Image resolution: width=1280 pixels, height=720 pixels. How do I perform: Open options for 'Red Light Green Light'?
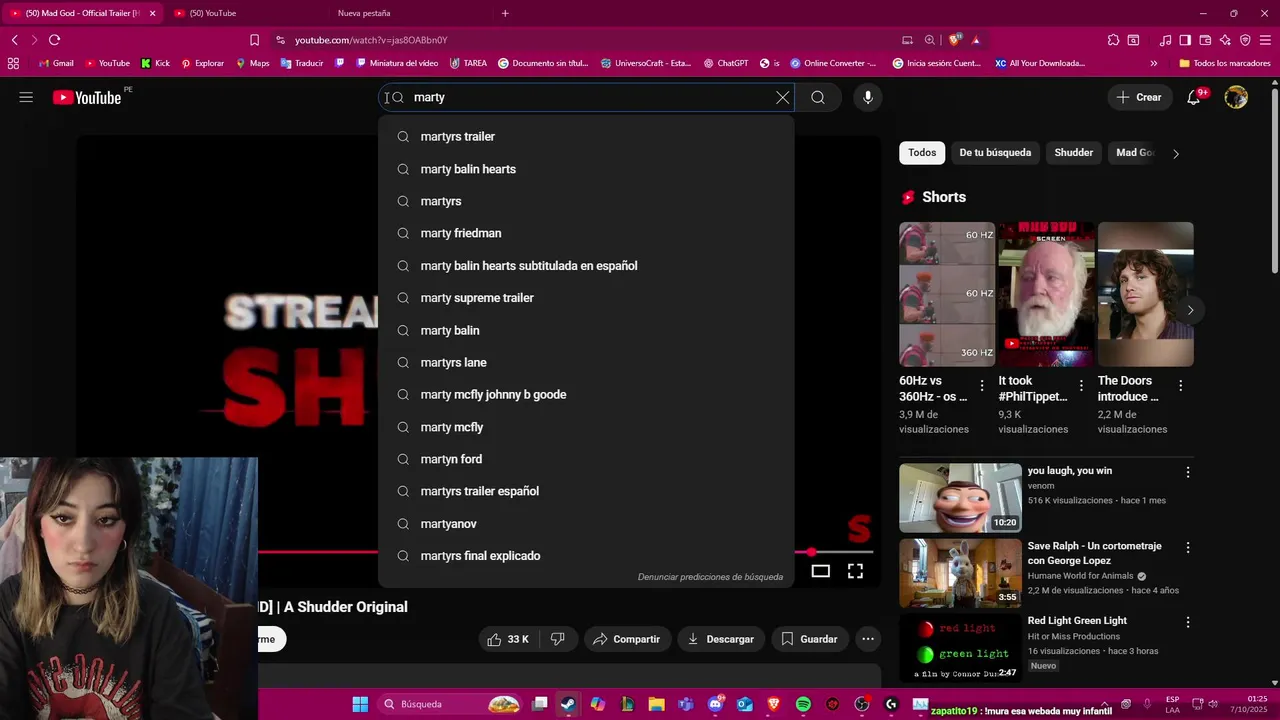[1188, 622]
